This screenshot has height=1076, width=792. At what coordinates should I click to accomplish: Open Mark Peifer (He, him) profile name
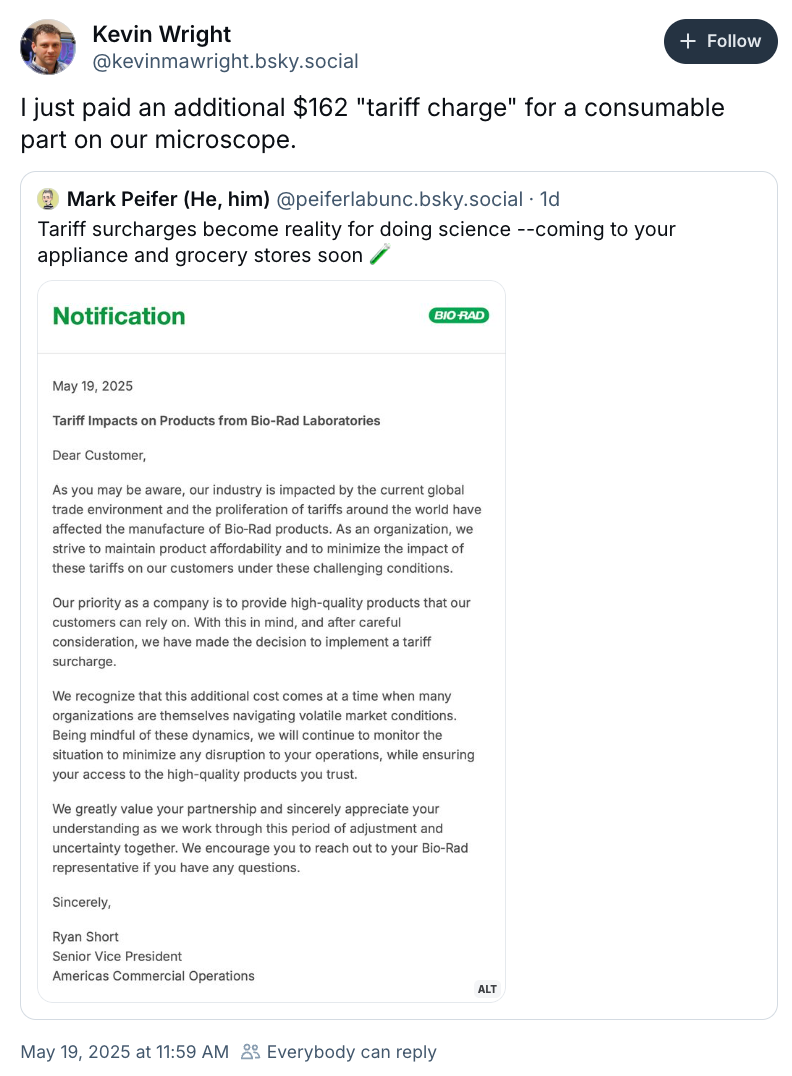coord(168,199)
